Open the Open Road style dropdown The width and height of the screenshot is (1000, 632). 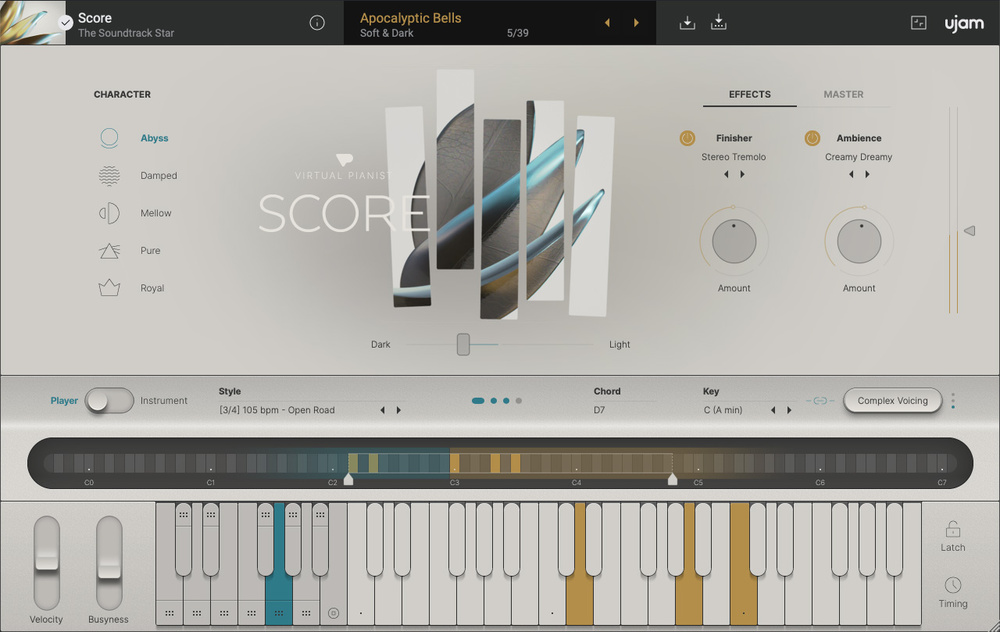click(x=277, y=410)
